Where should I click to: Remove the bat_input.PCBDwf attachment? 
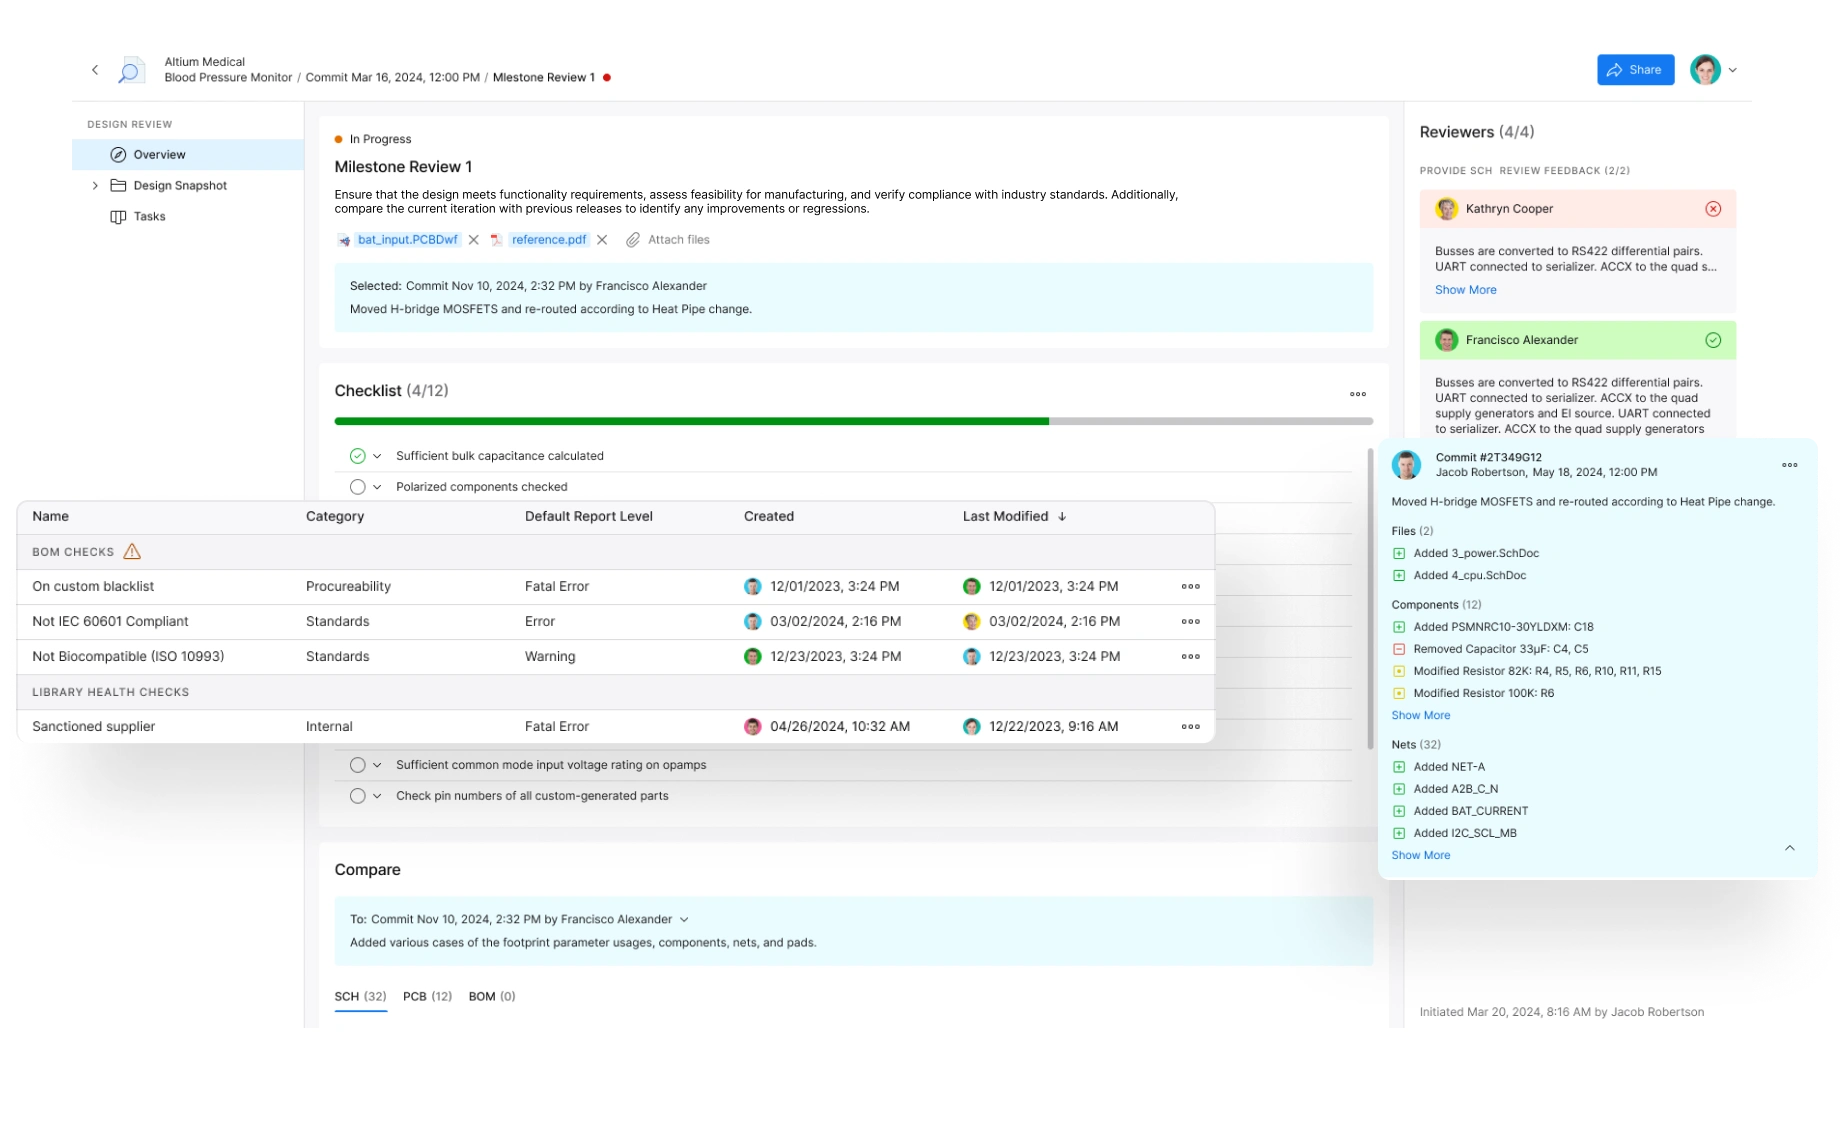coord(474,240)
